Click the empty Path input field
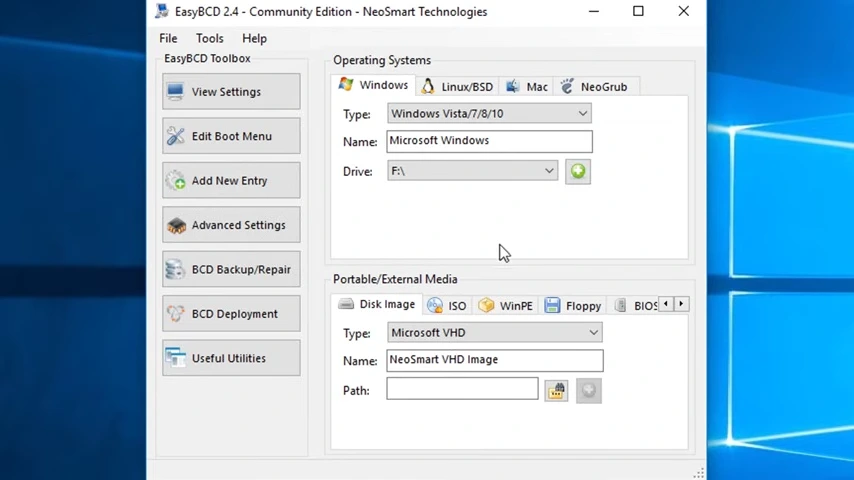854x480 pixels. coord(462,389)
